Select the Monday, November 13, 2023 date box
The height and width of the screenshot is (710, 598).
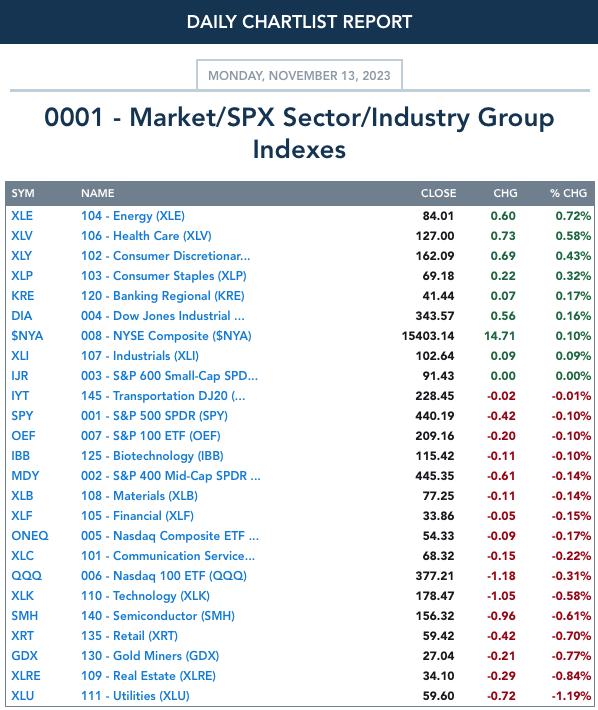(x=299, y=75)
